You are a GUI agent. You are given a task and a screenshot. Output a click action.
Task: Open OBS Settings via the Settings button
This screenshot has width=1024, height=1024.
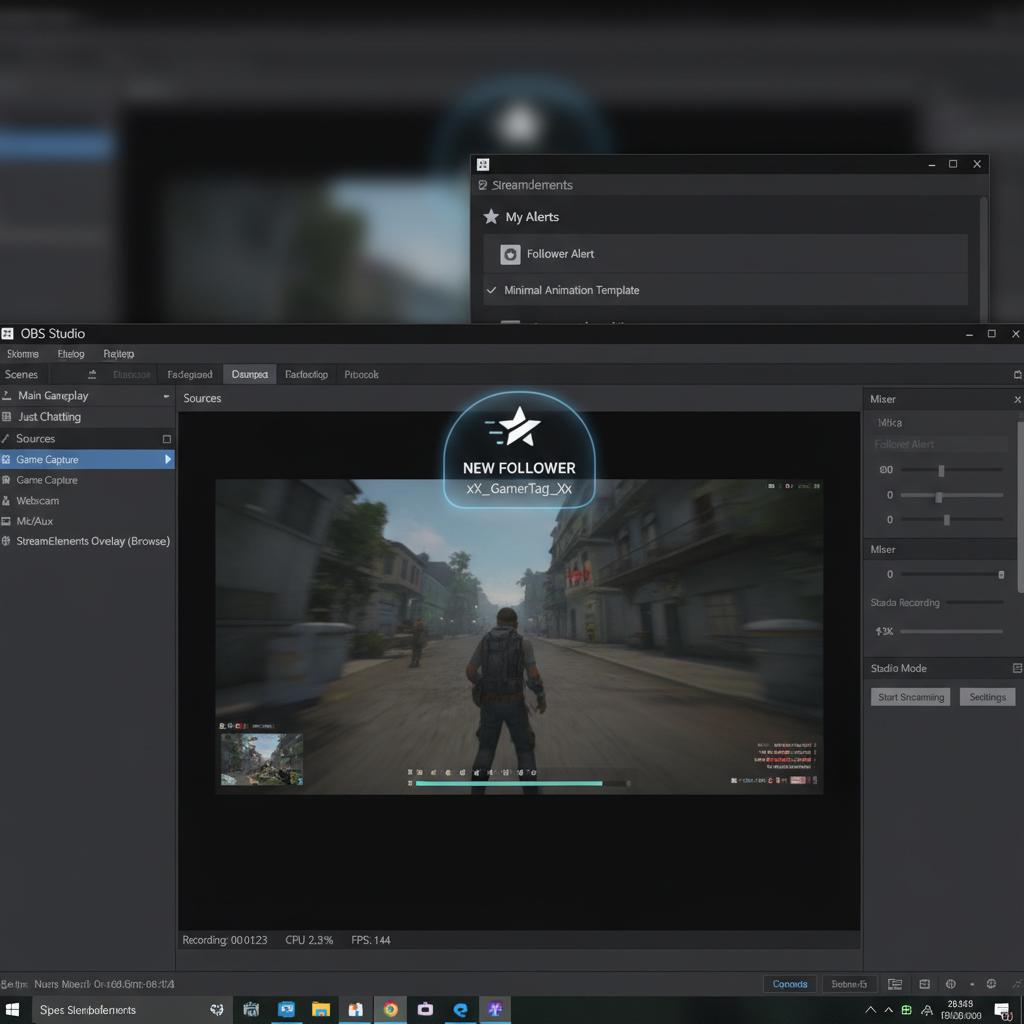[x=987, y=696]
